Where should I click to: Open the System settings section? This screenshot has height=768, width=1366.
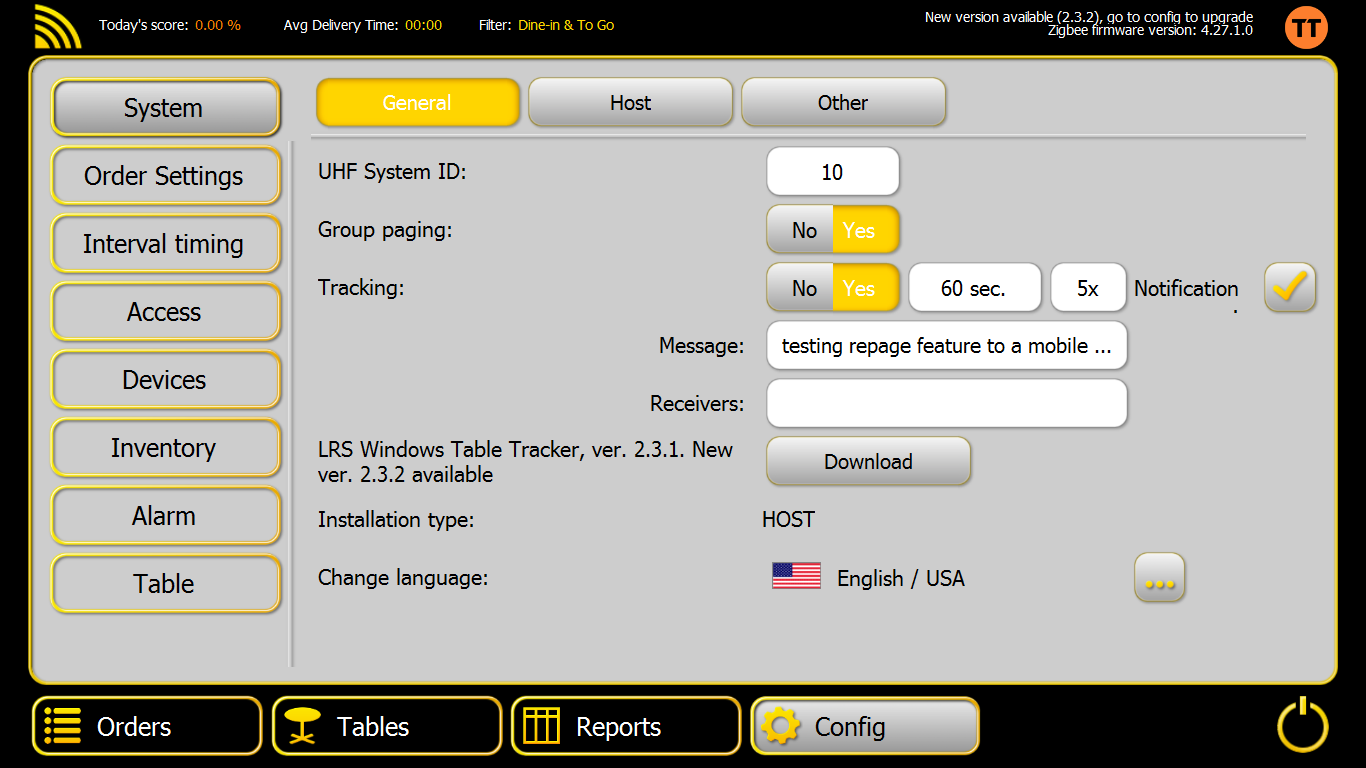click(165, 108)
